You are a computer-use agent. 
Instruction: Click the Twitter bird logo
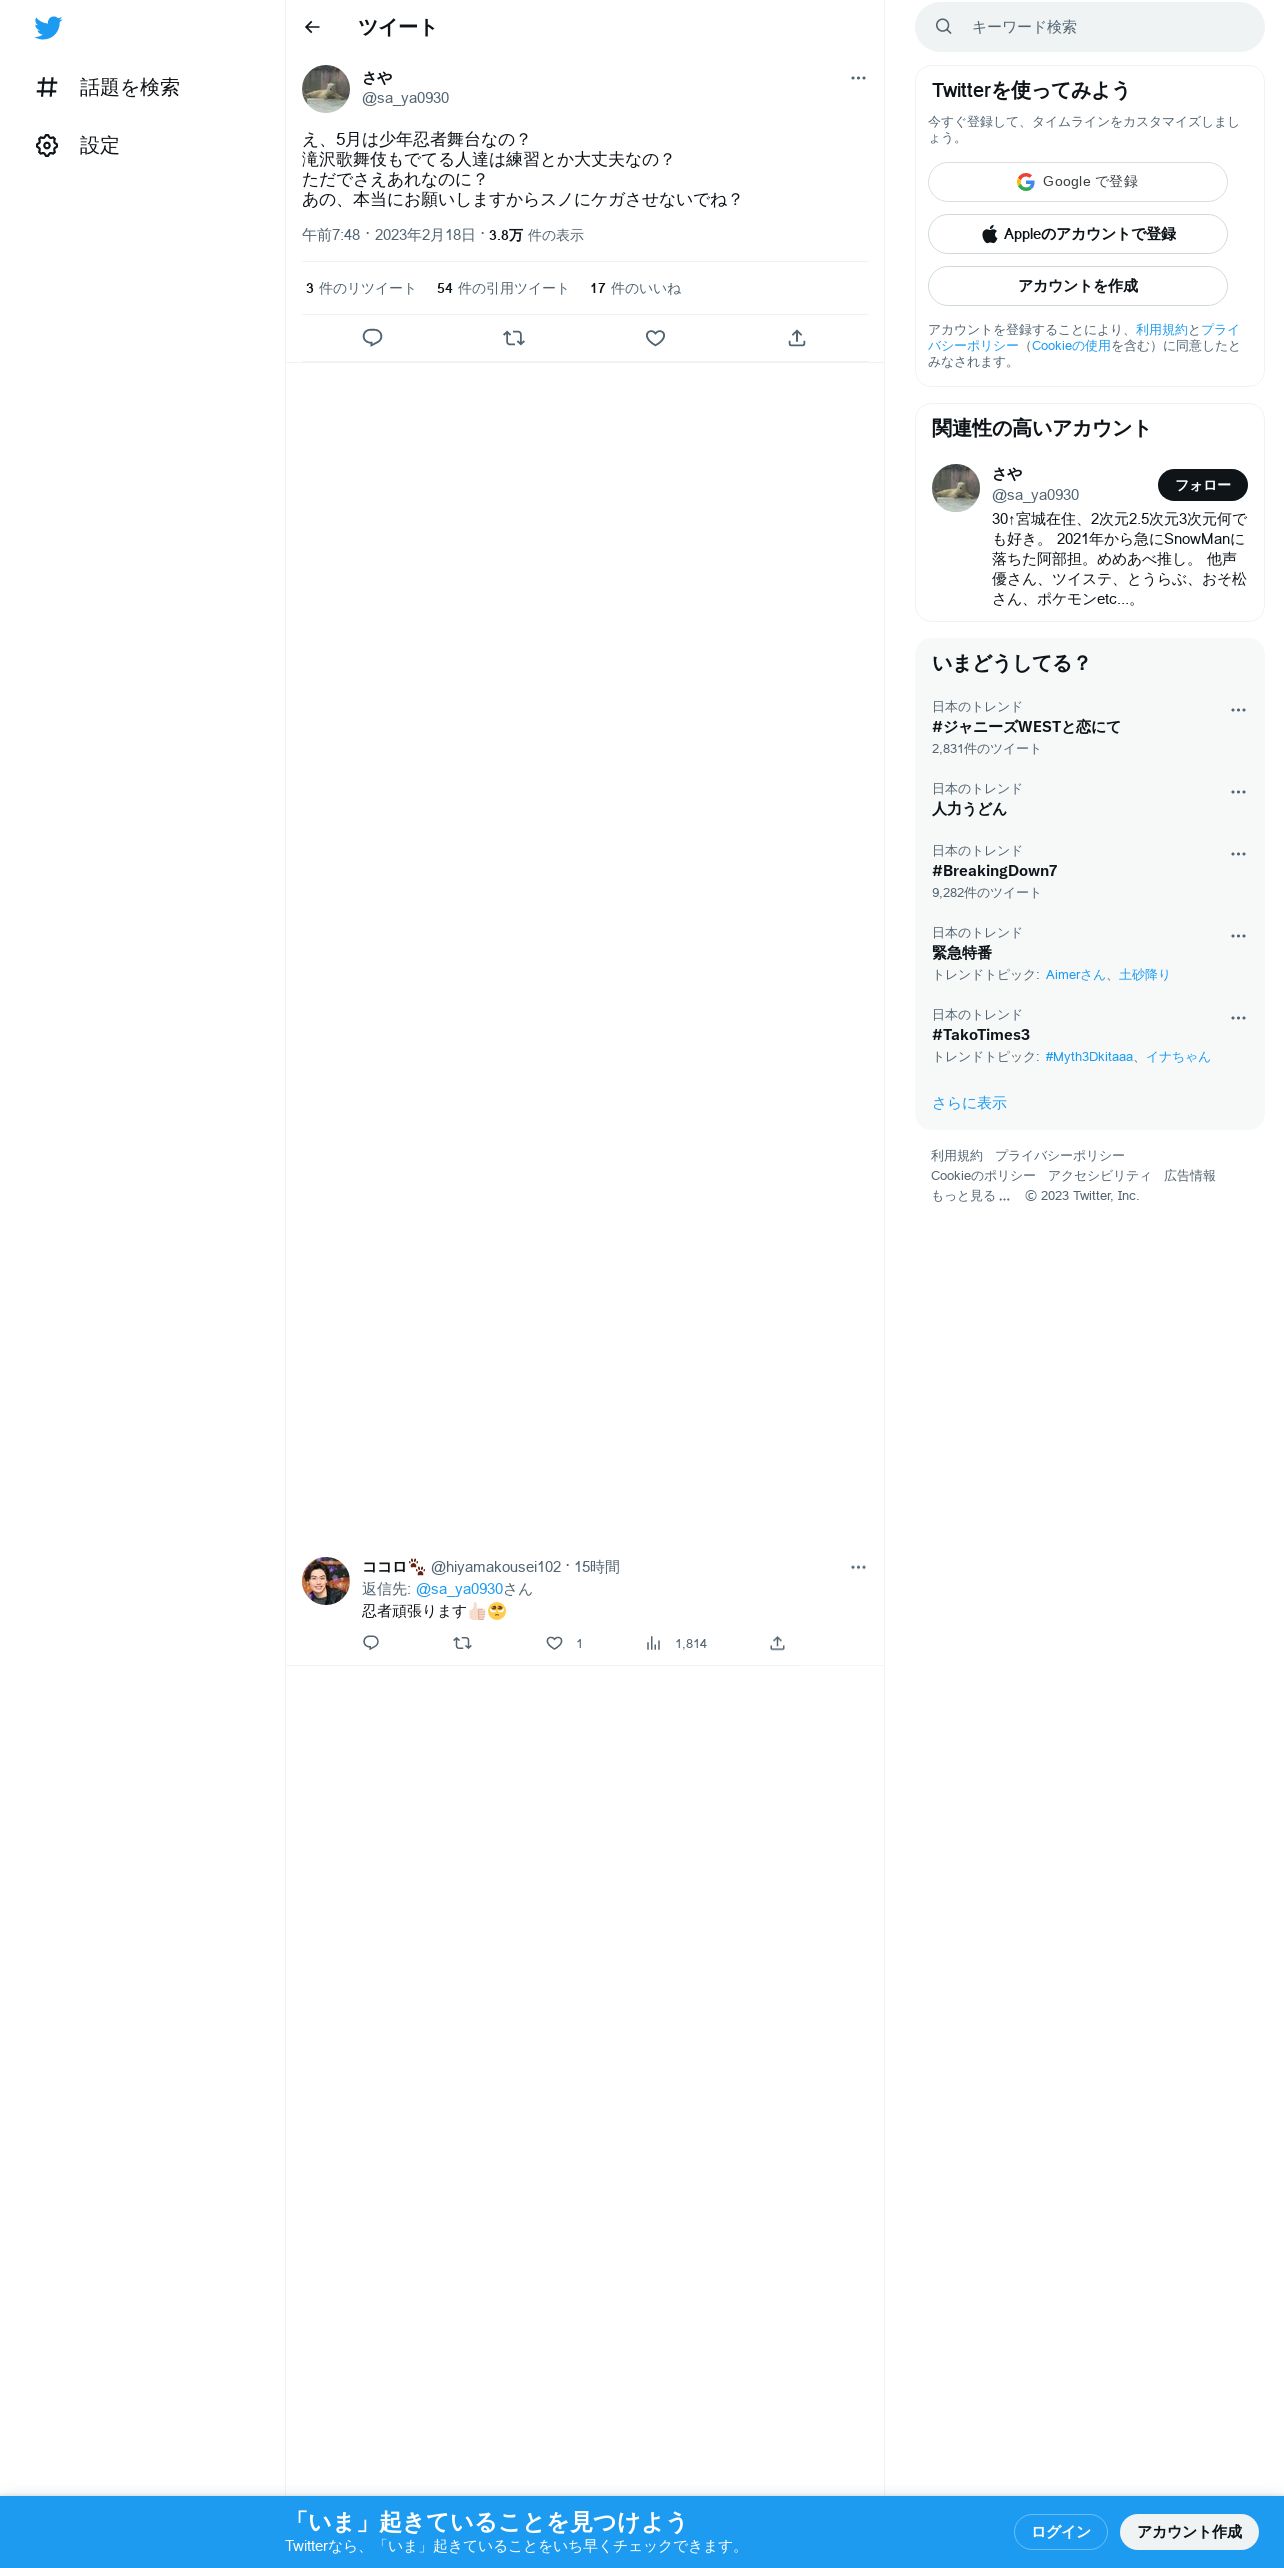(x=48, y=28)
